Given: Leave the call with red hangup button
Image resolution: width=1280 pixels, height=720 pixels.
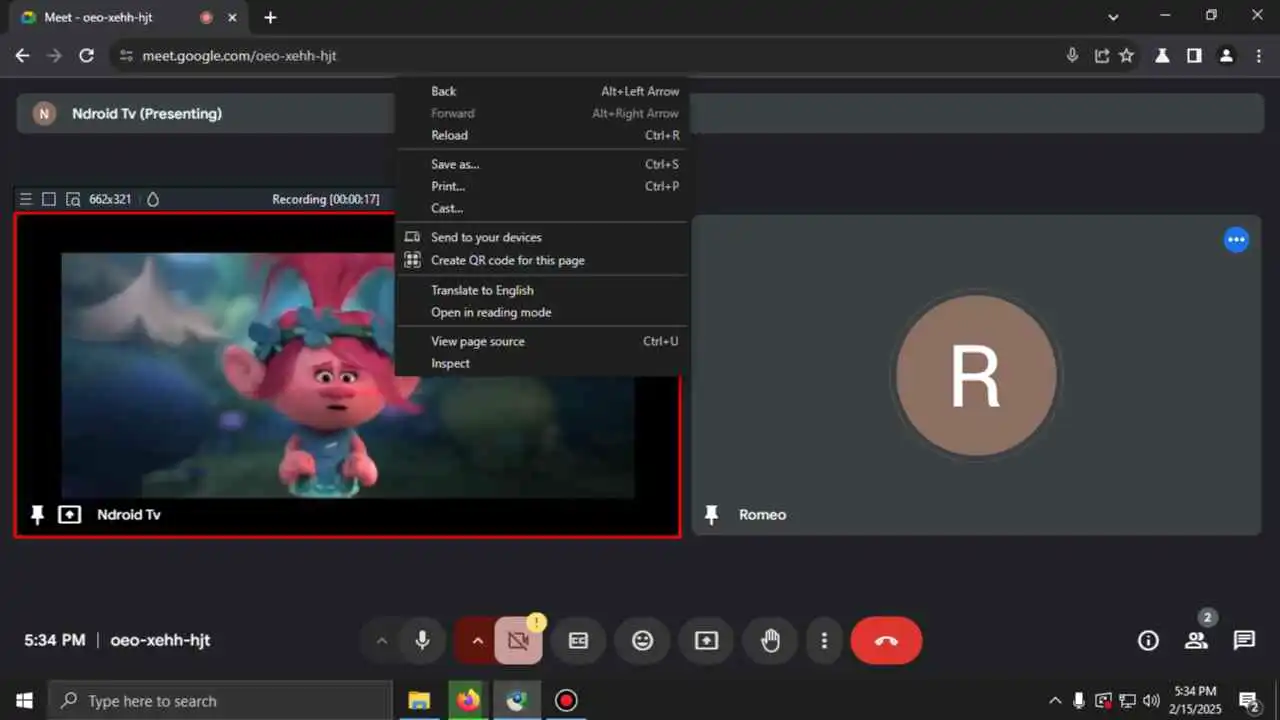Looking at the screenshot, I should click(x=886, y=641).
